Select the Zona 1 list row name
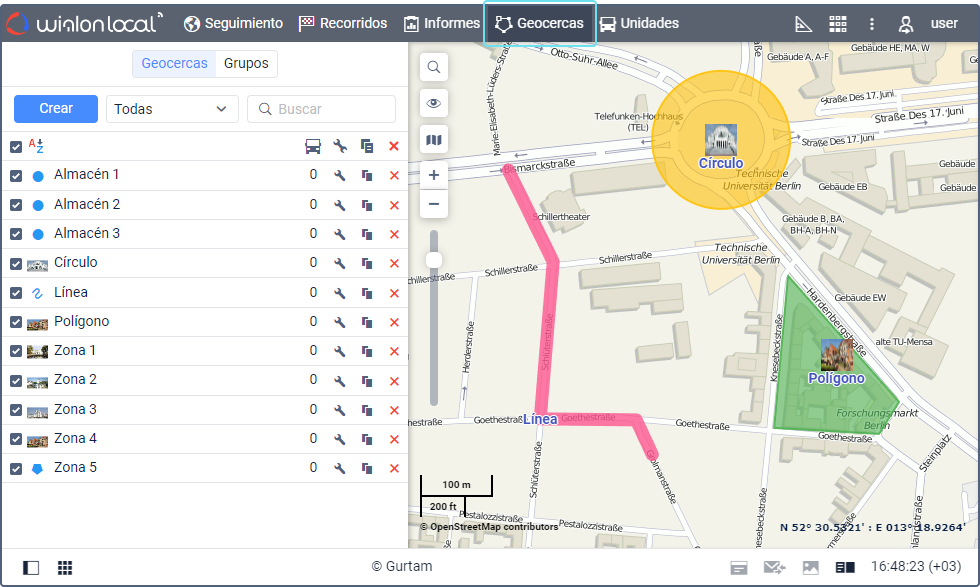This screenshot has height=587, width=980. point(75,351)
